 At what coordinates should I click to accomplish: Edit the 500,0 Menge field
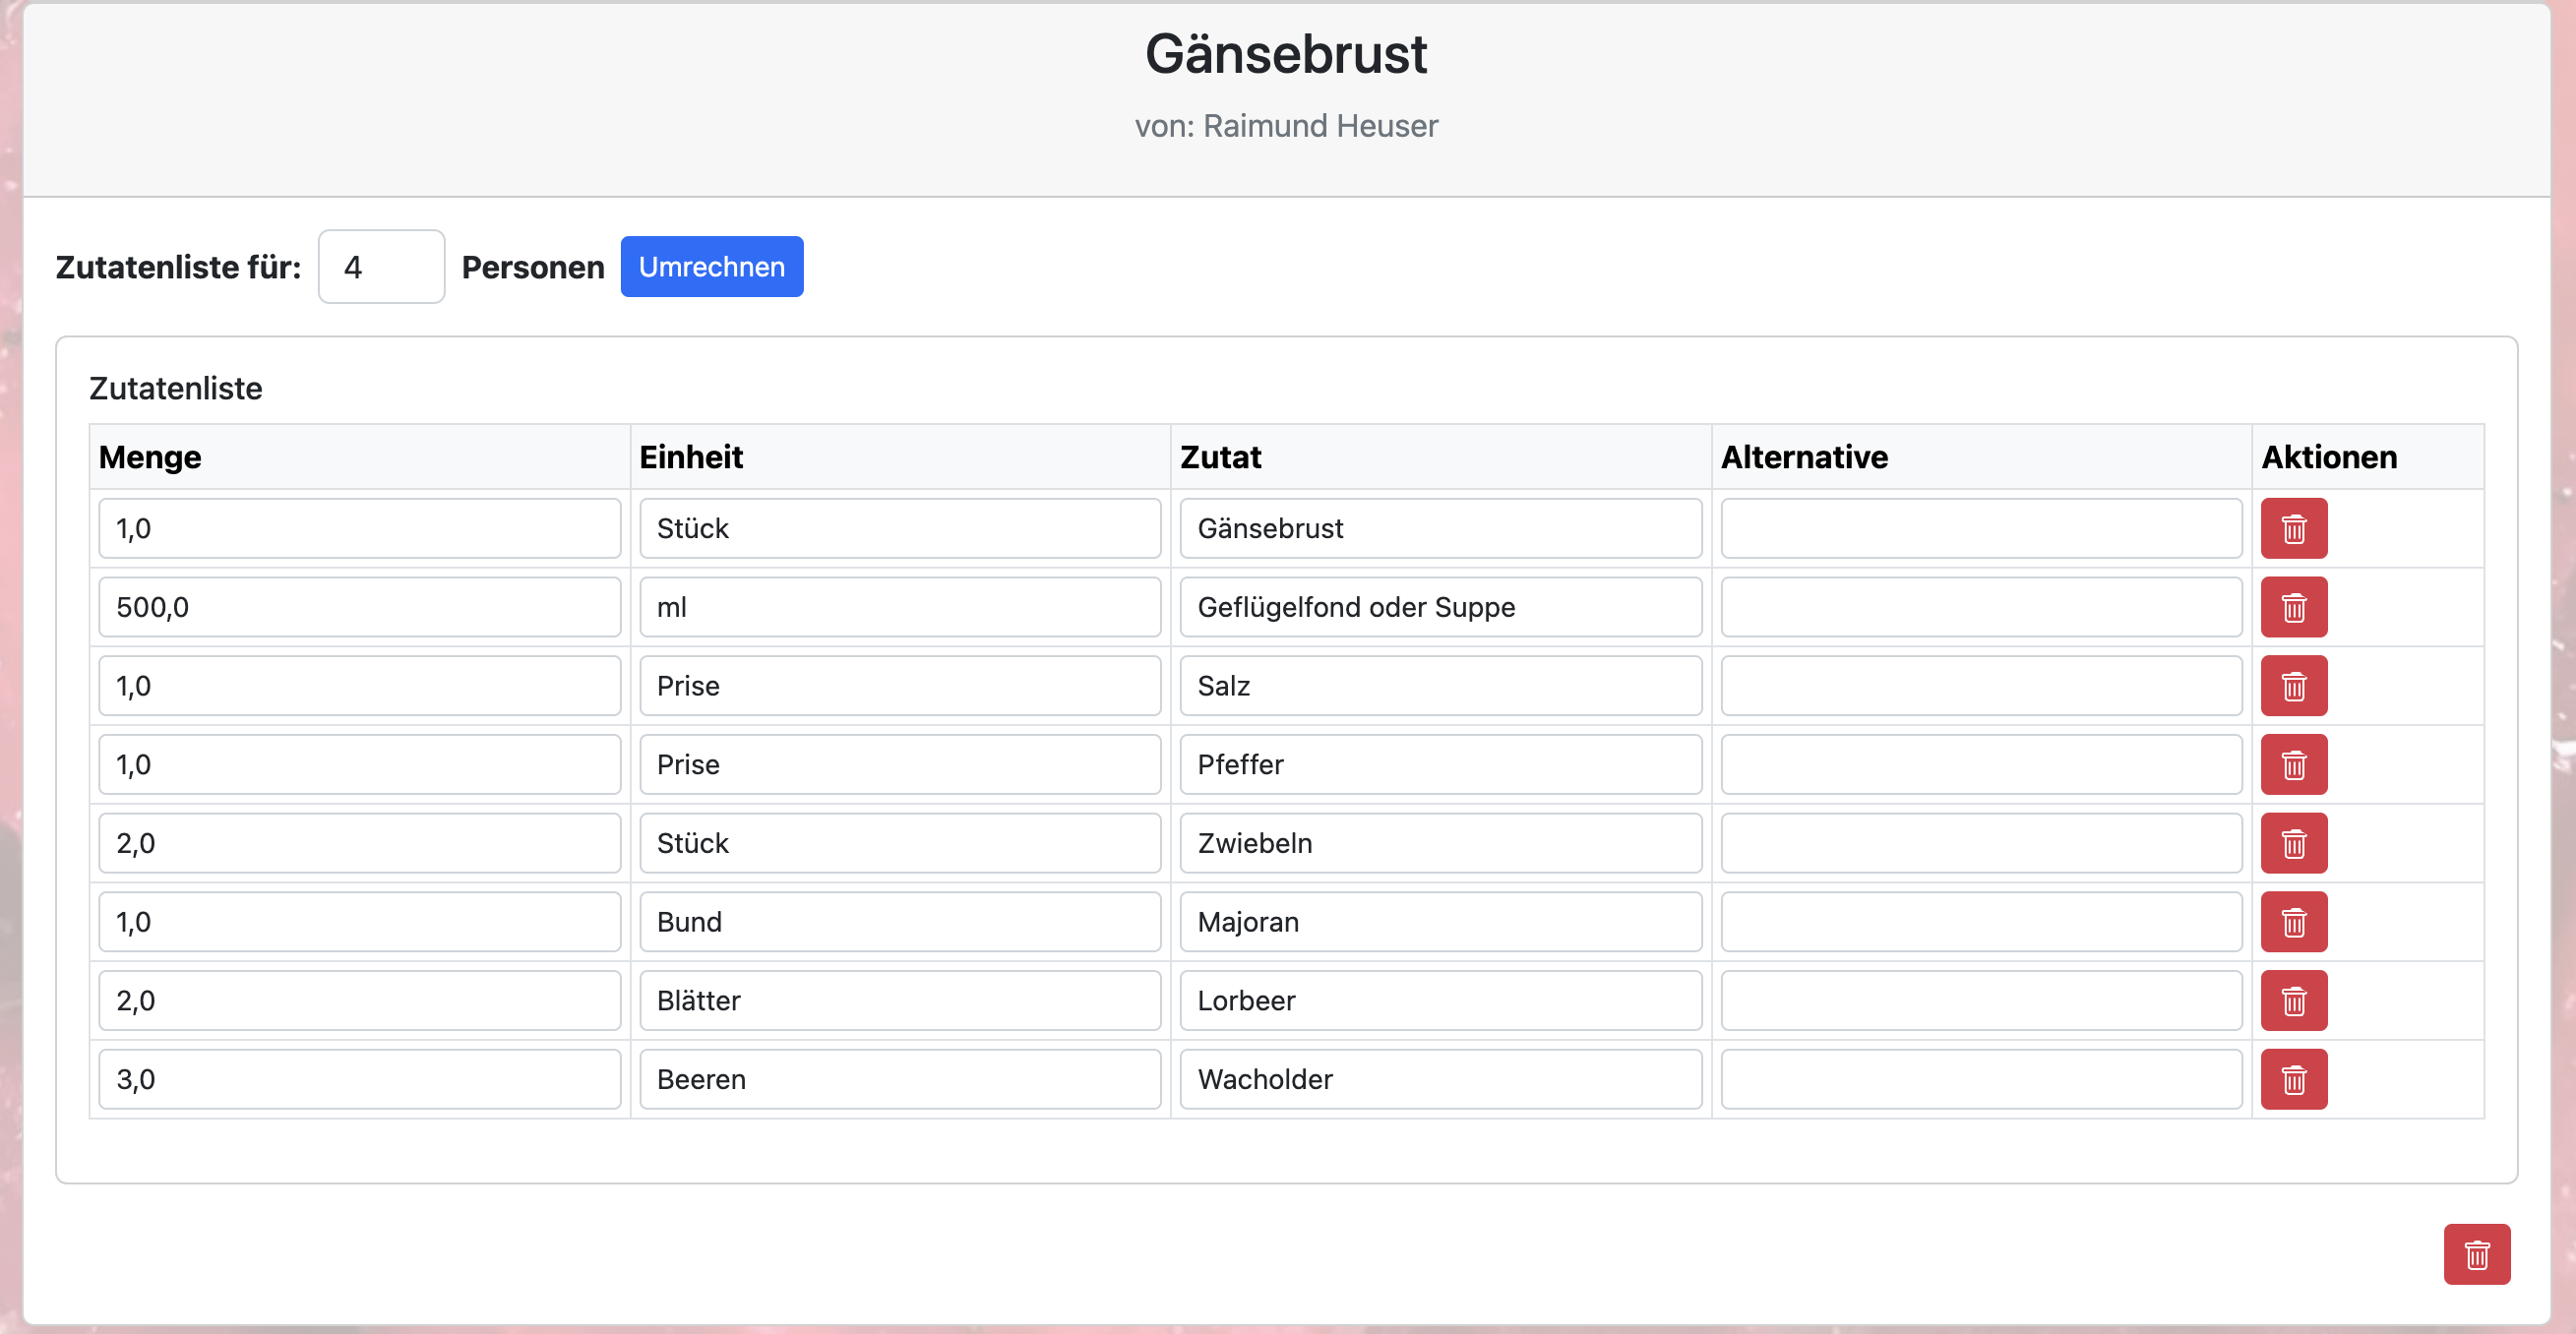pos(360,607)
